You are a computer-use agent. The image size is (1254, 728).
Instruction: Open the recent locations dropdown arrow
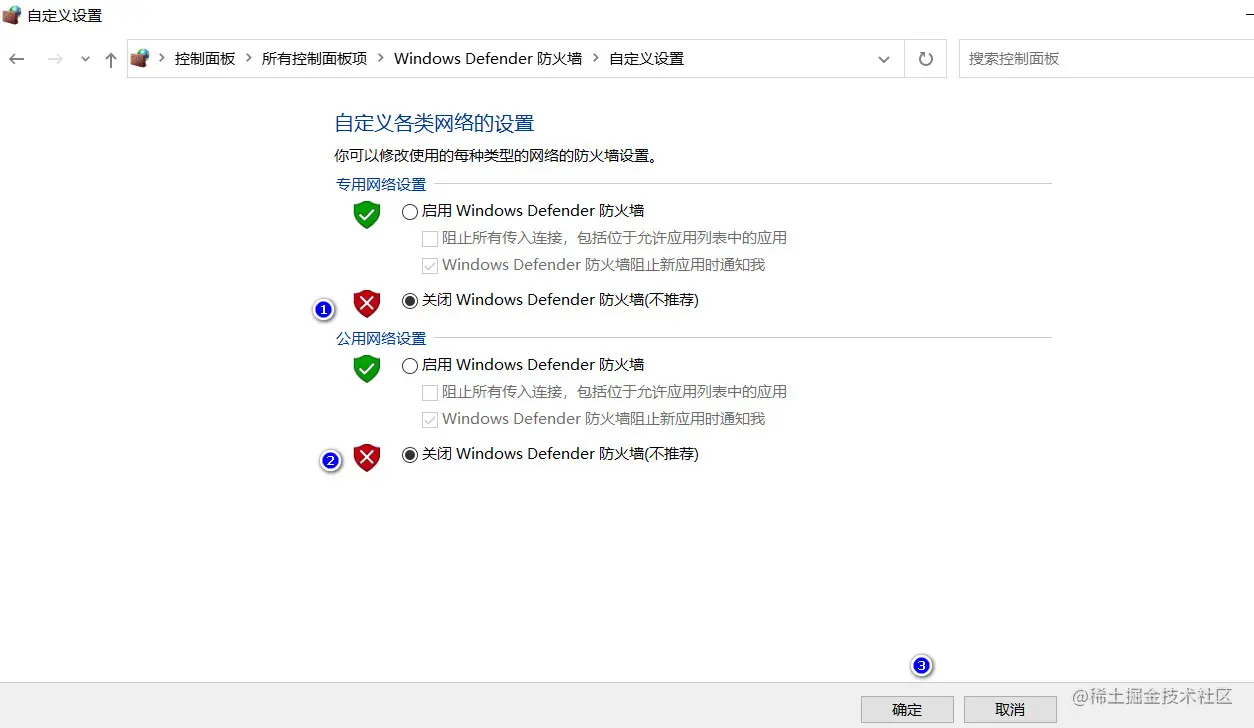point(85,60)
